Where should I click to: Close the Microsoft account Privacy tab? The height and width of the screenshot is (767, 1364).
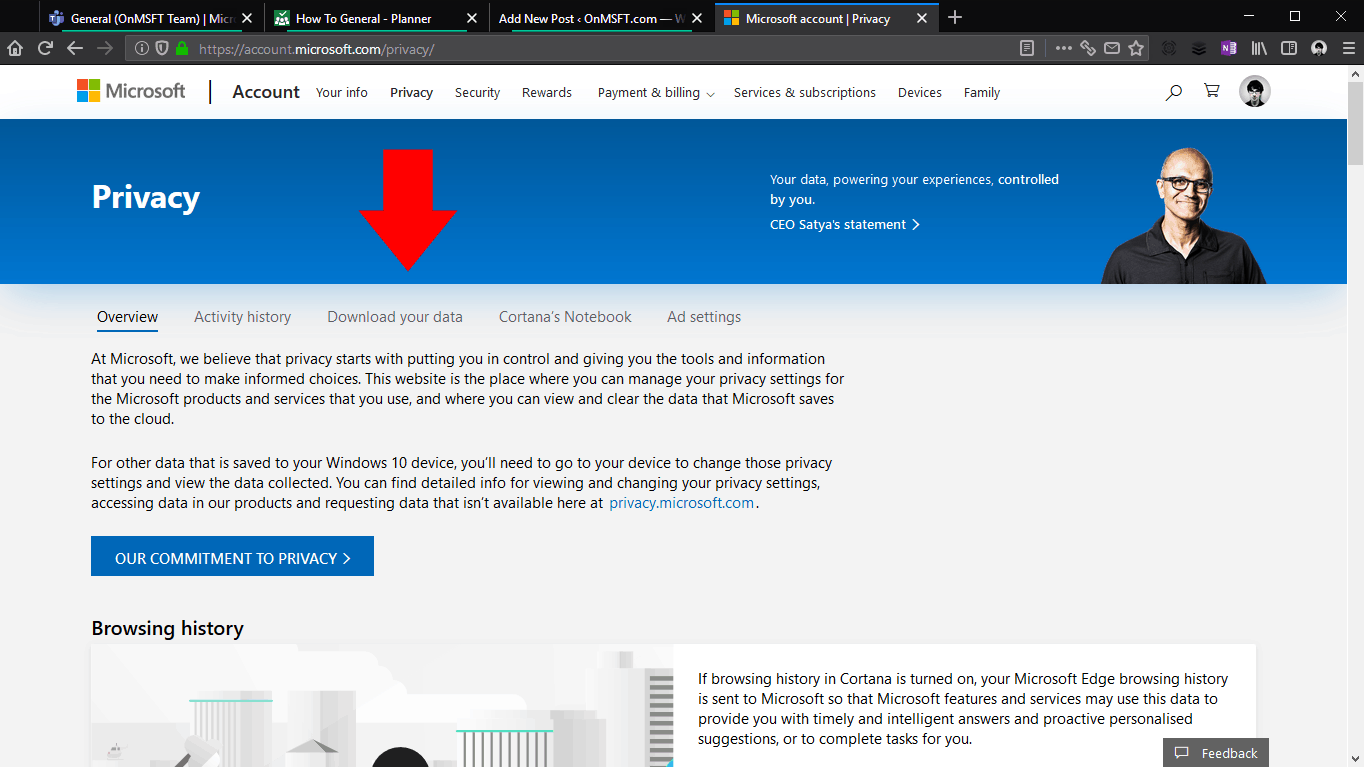click(x=923, y=18)
